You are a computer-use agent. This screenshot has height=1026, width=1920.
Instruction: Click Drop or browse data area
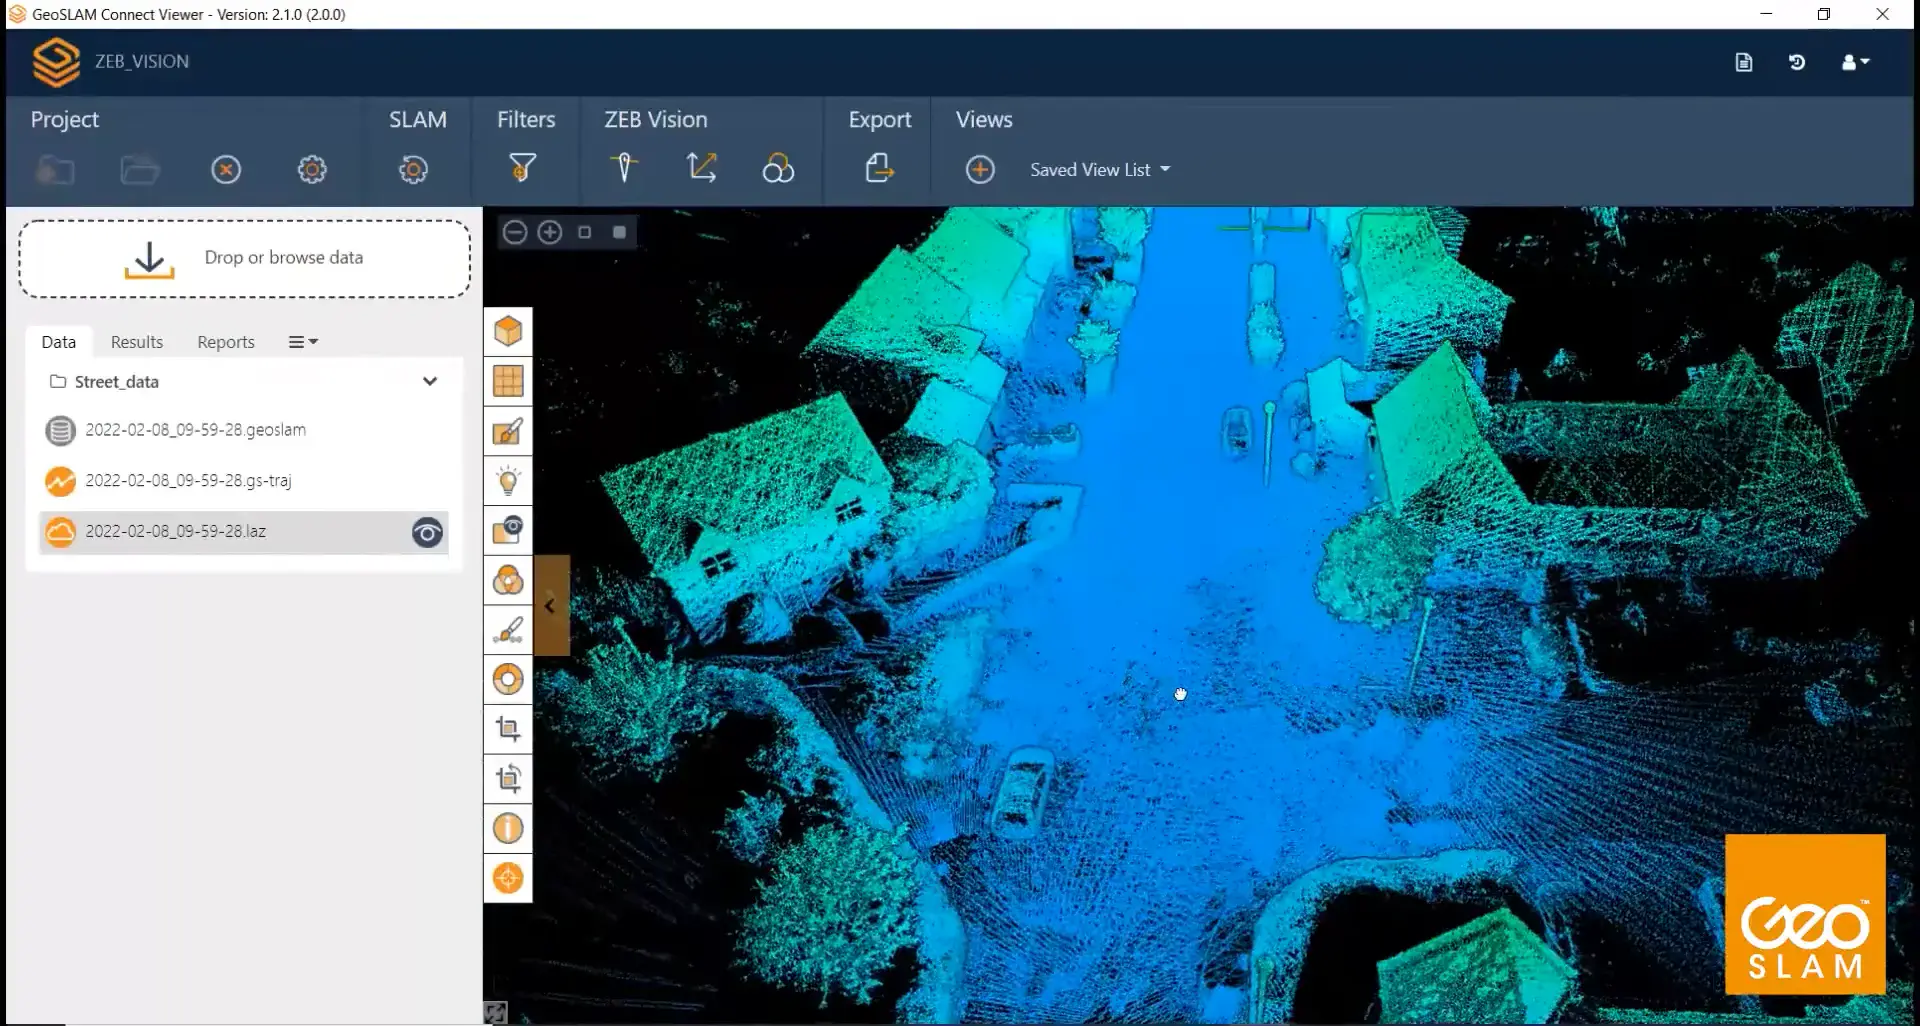click(244, 258)
